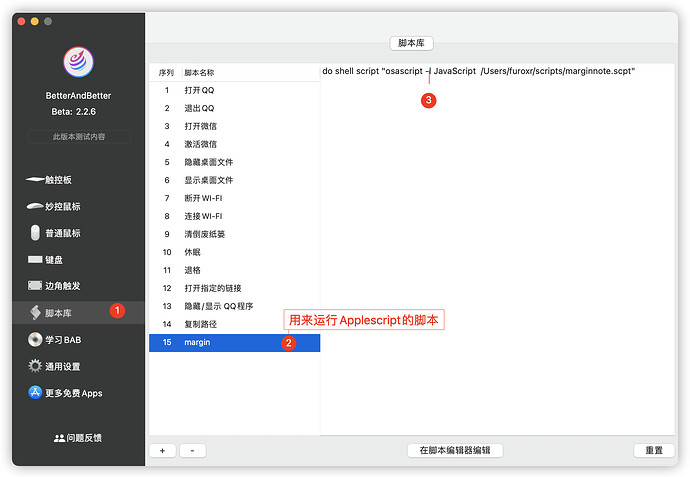Image resolution: width=690 pixels, height=477 pixels.
Task: Select script row 打开指定的链接
Action: [x=235, y=288]
